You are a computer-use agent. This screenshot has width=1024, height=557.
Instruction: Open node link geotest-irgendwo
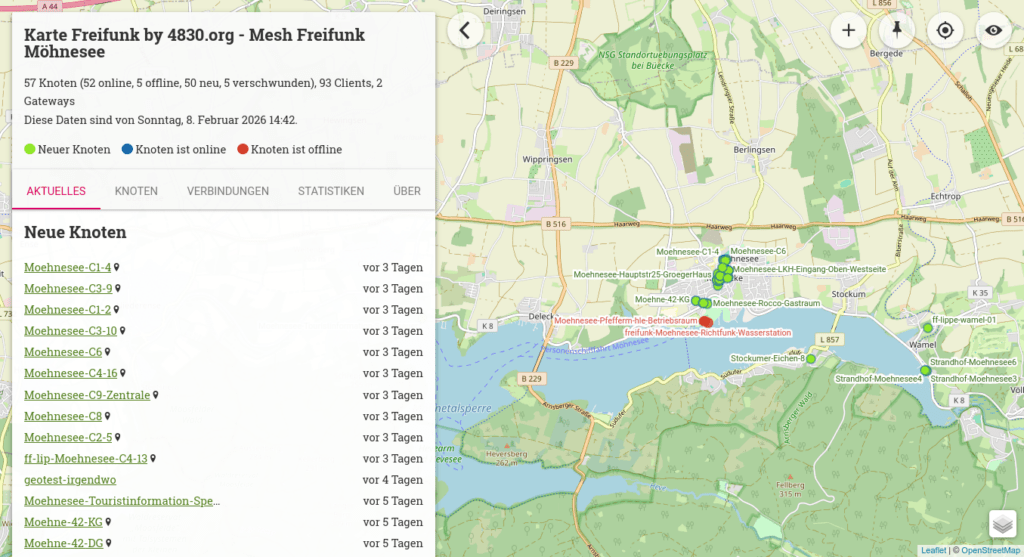pyautogui.click(x=71, y=480)
